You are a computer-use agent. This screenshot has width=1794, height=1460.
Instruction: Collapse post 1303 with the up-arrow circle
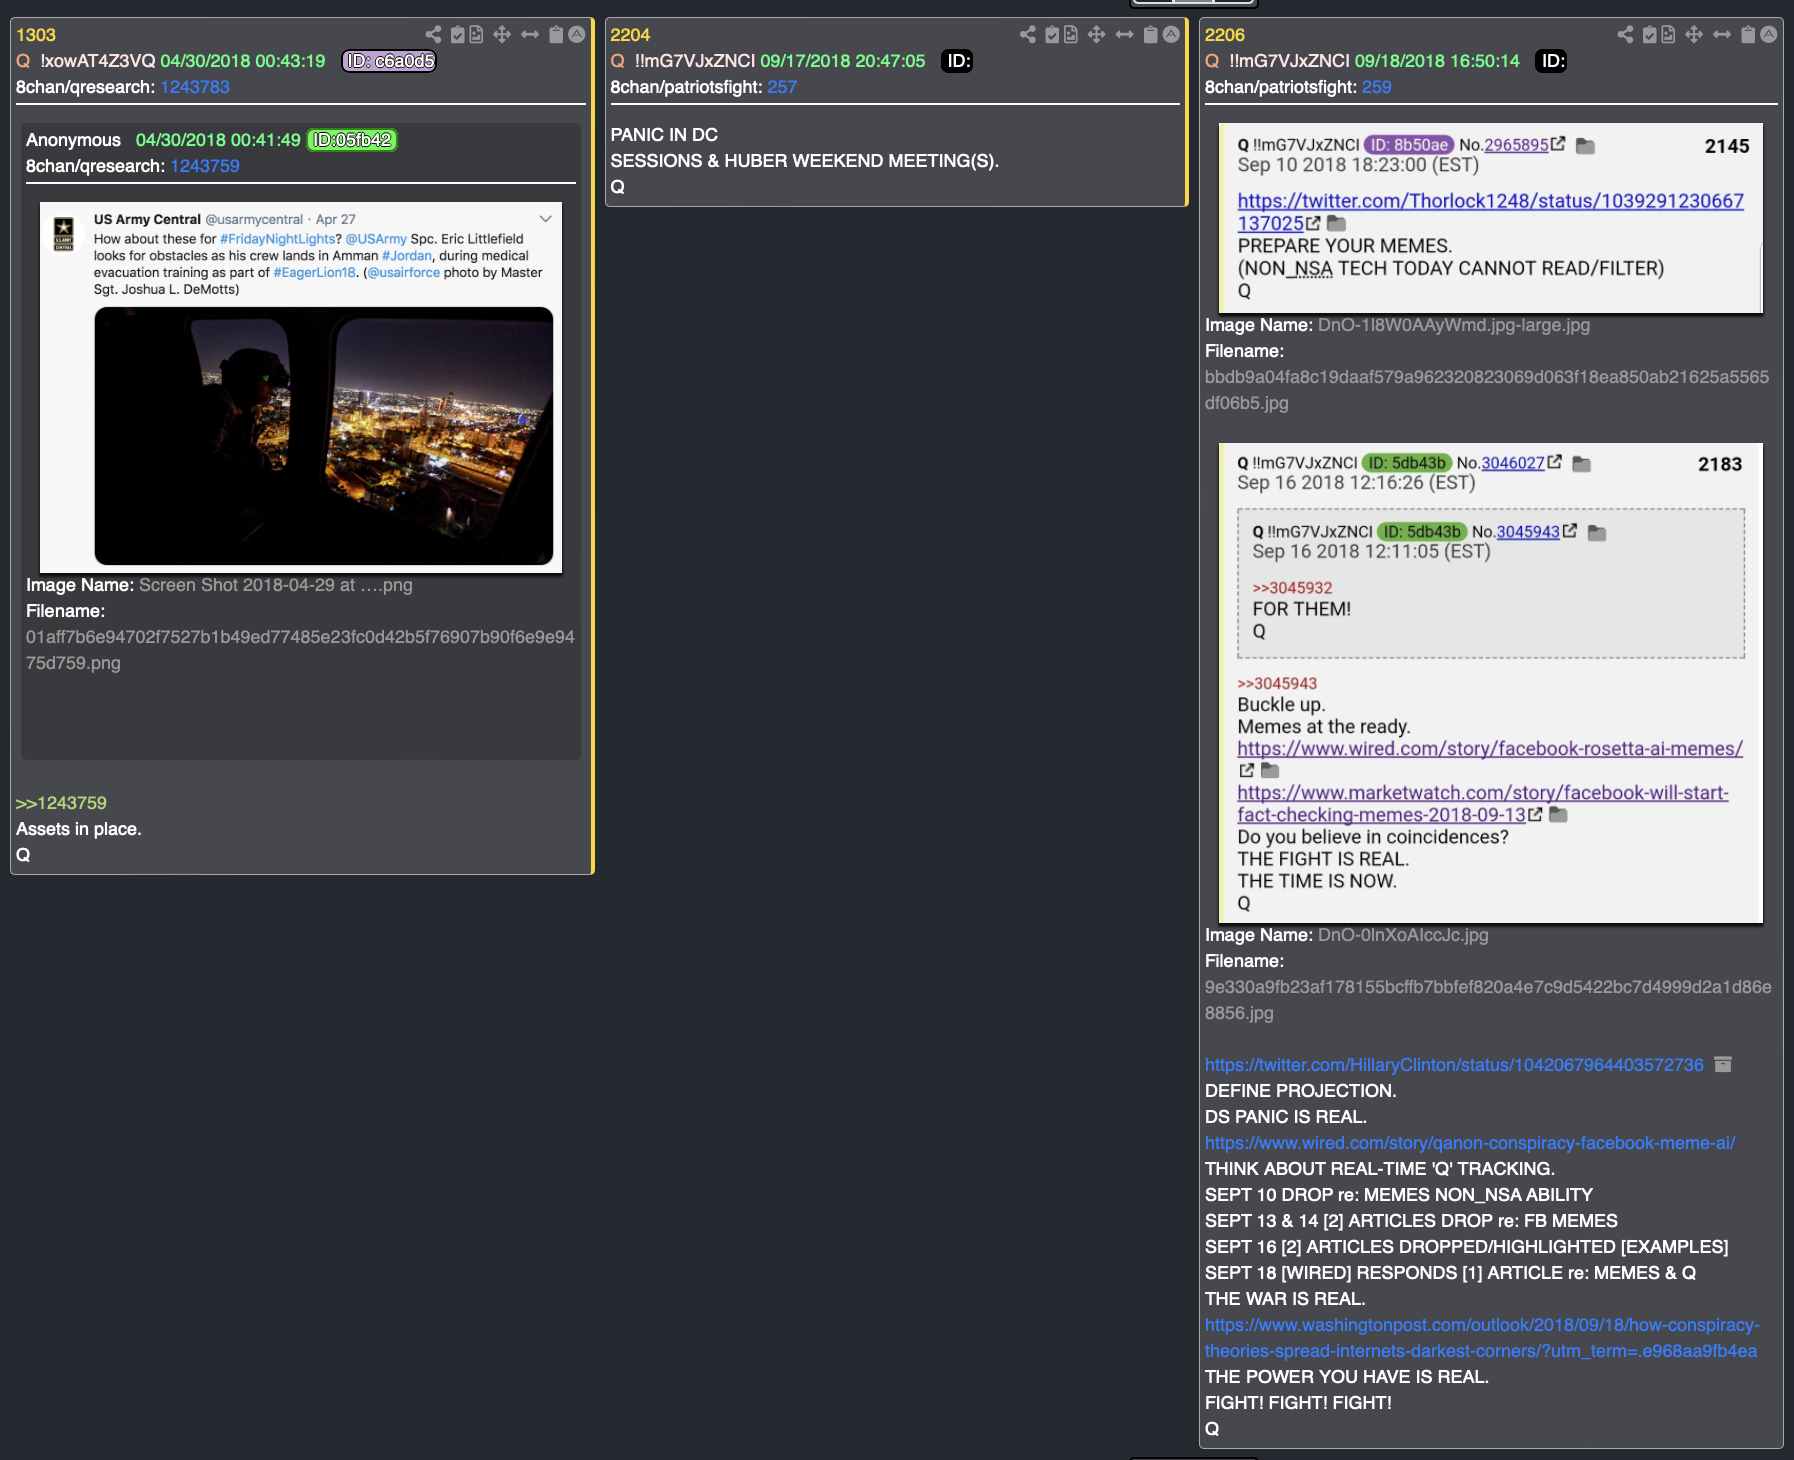coord(577,35)
